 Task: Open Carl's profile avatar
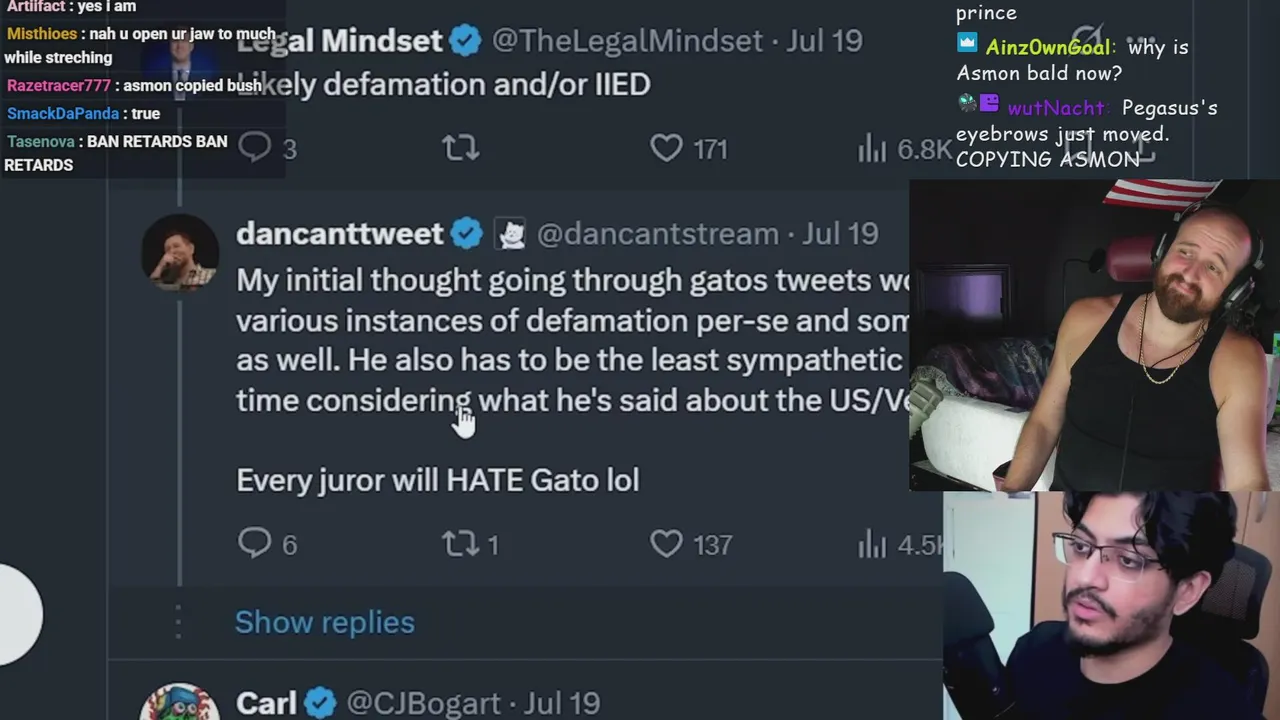click(180, 702)
